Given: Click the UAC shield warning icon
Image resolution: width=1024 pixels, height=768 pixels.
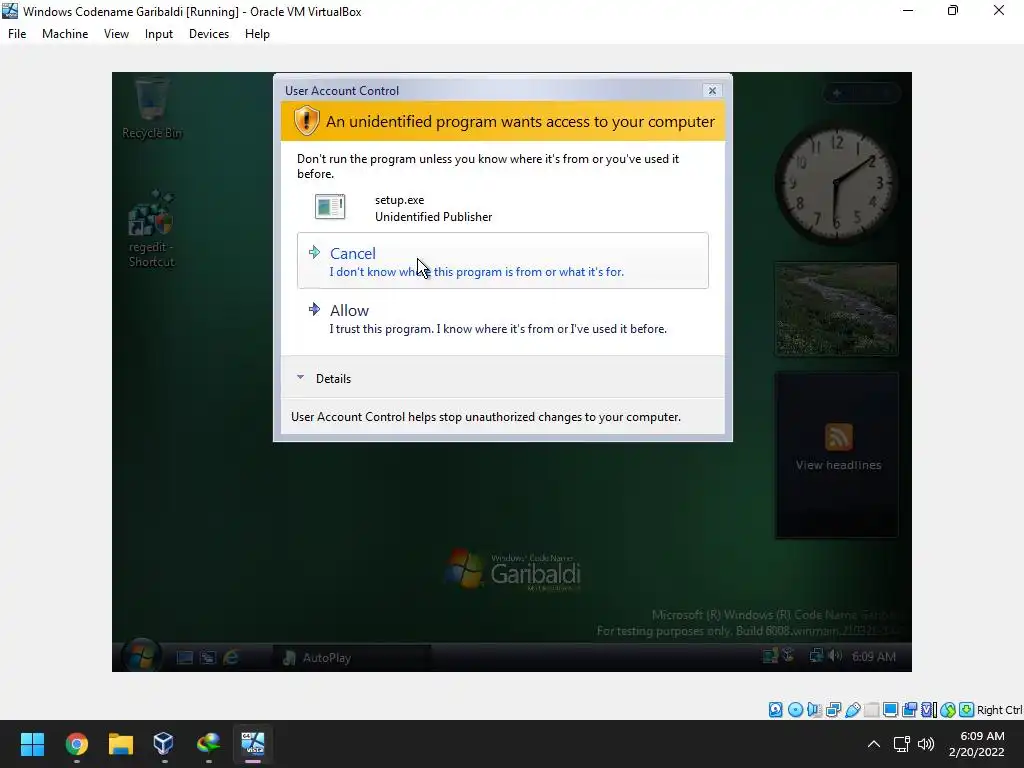Looking at the screenshot, I should tap(306, 121).
